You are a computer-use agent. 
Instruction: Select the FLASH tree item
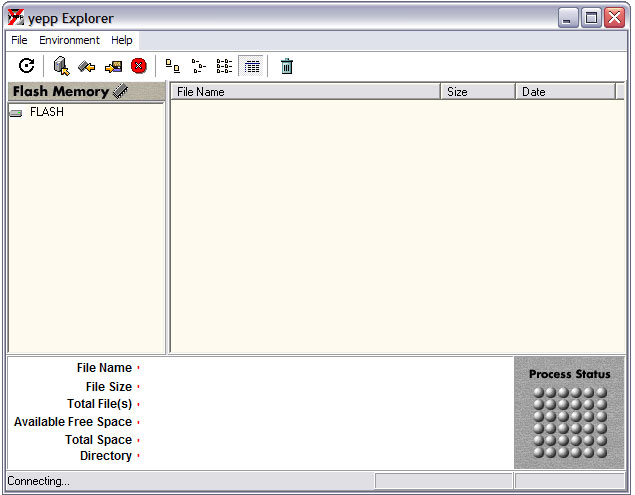[x=47, y=112]
